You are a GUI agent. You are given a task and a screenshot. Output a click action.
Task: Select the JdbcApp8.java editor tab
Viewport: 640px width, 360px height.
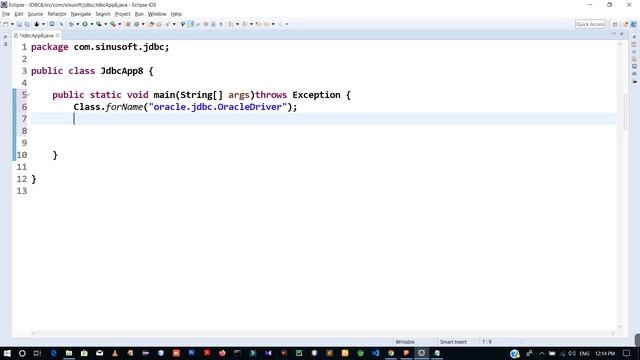coord(36,36)
